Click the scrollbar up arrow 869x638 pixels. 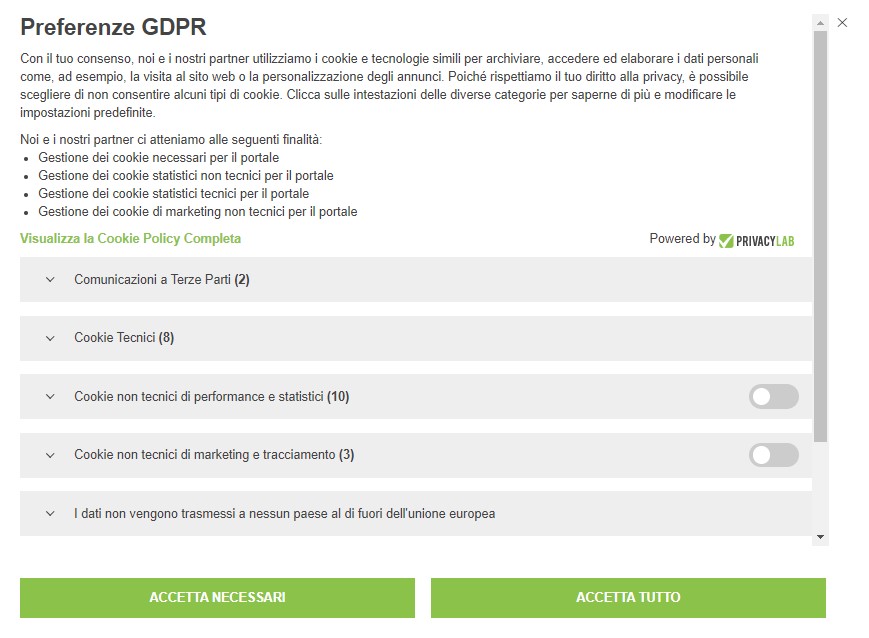(821, 22)
